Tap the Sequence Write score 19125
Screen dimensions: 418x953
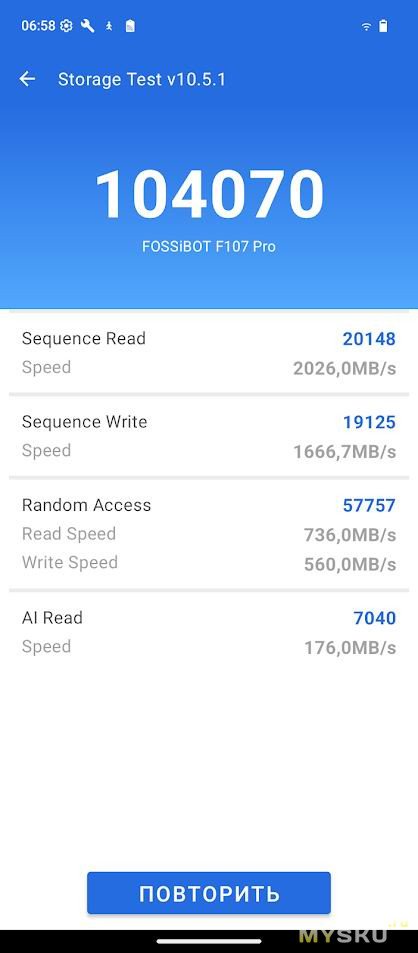point(369,422)
